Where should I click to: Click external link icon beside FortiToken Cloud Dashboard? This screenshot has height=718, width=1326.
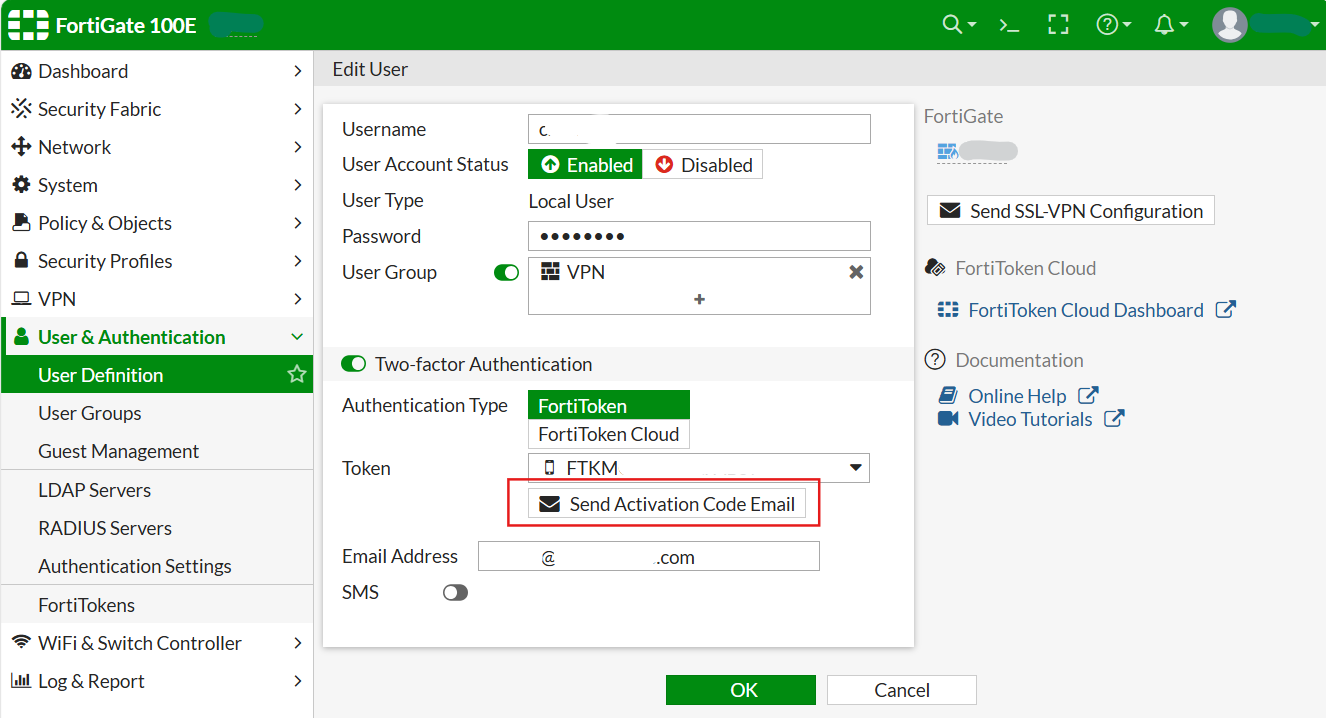click(x=1225, y=310)
